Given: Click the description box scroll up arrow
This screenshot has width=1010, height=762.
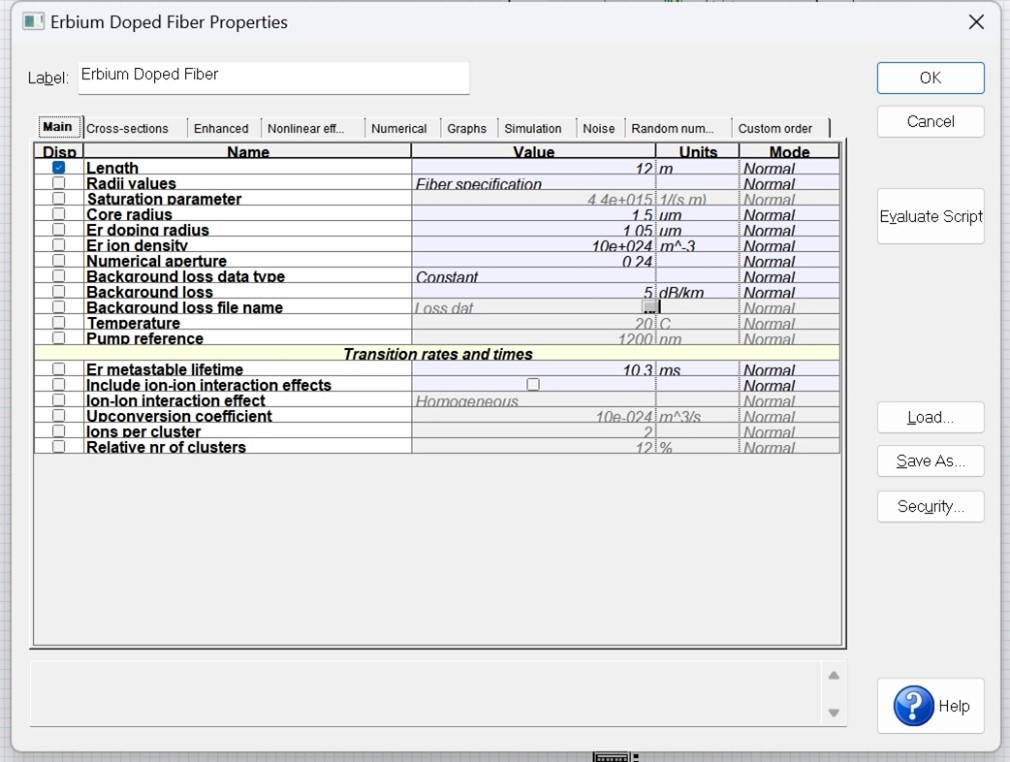Looking at the screenshot, I should pos(834,676).
